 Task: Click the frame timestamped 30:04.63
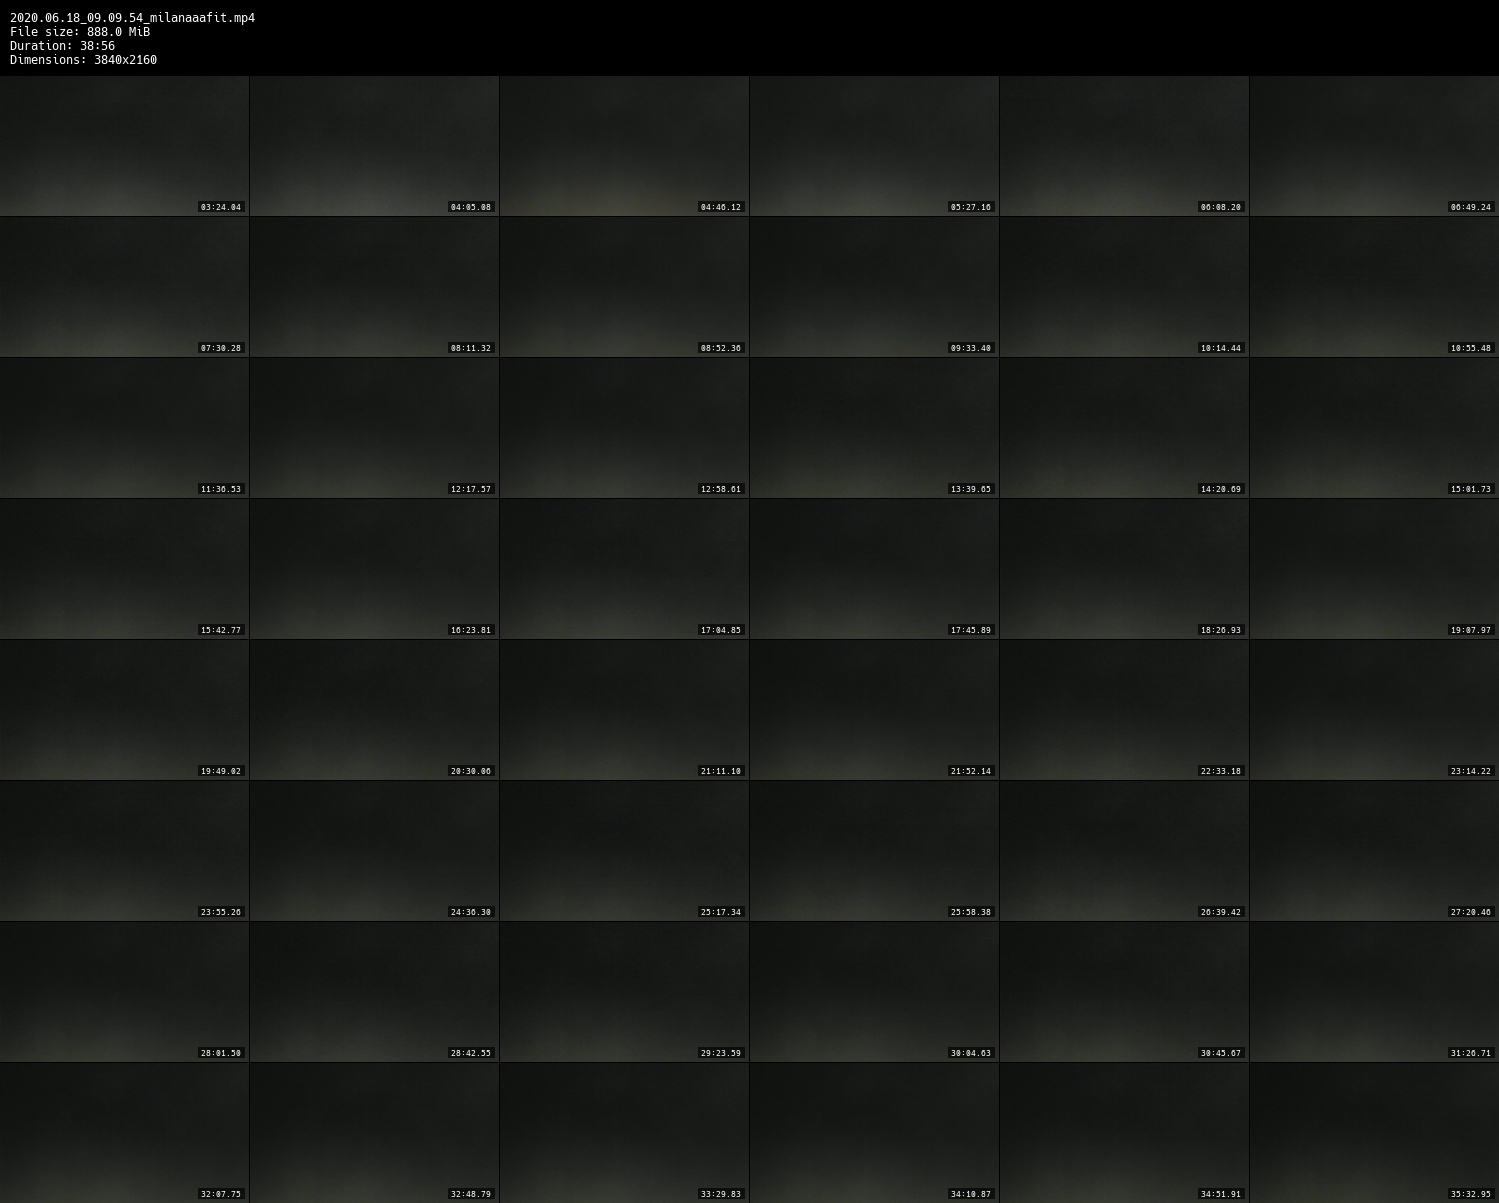(874, 992)
